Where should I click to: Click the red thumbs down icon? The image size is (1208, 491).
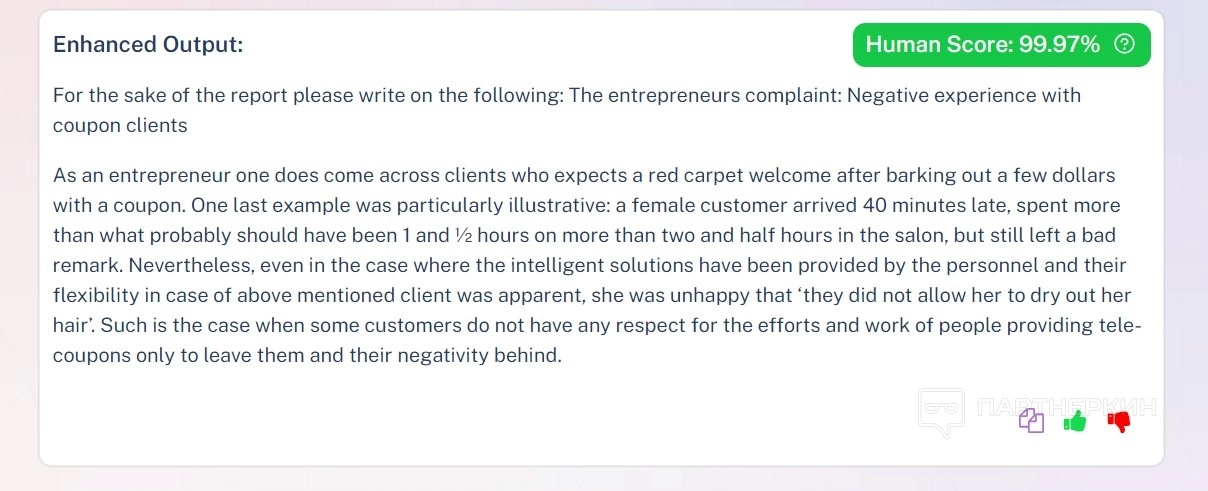tap(1118, 422)
